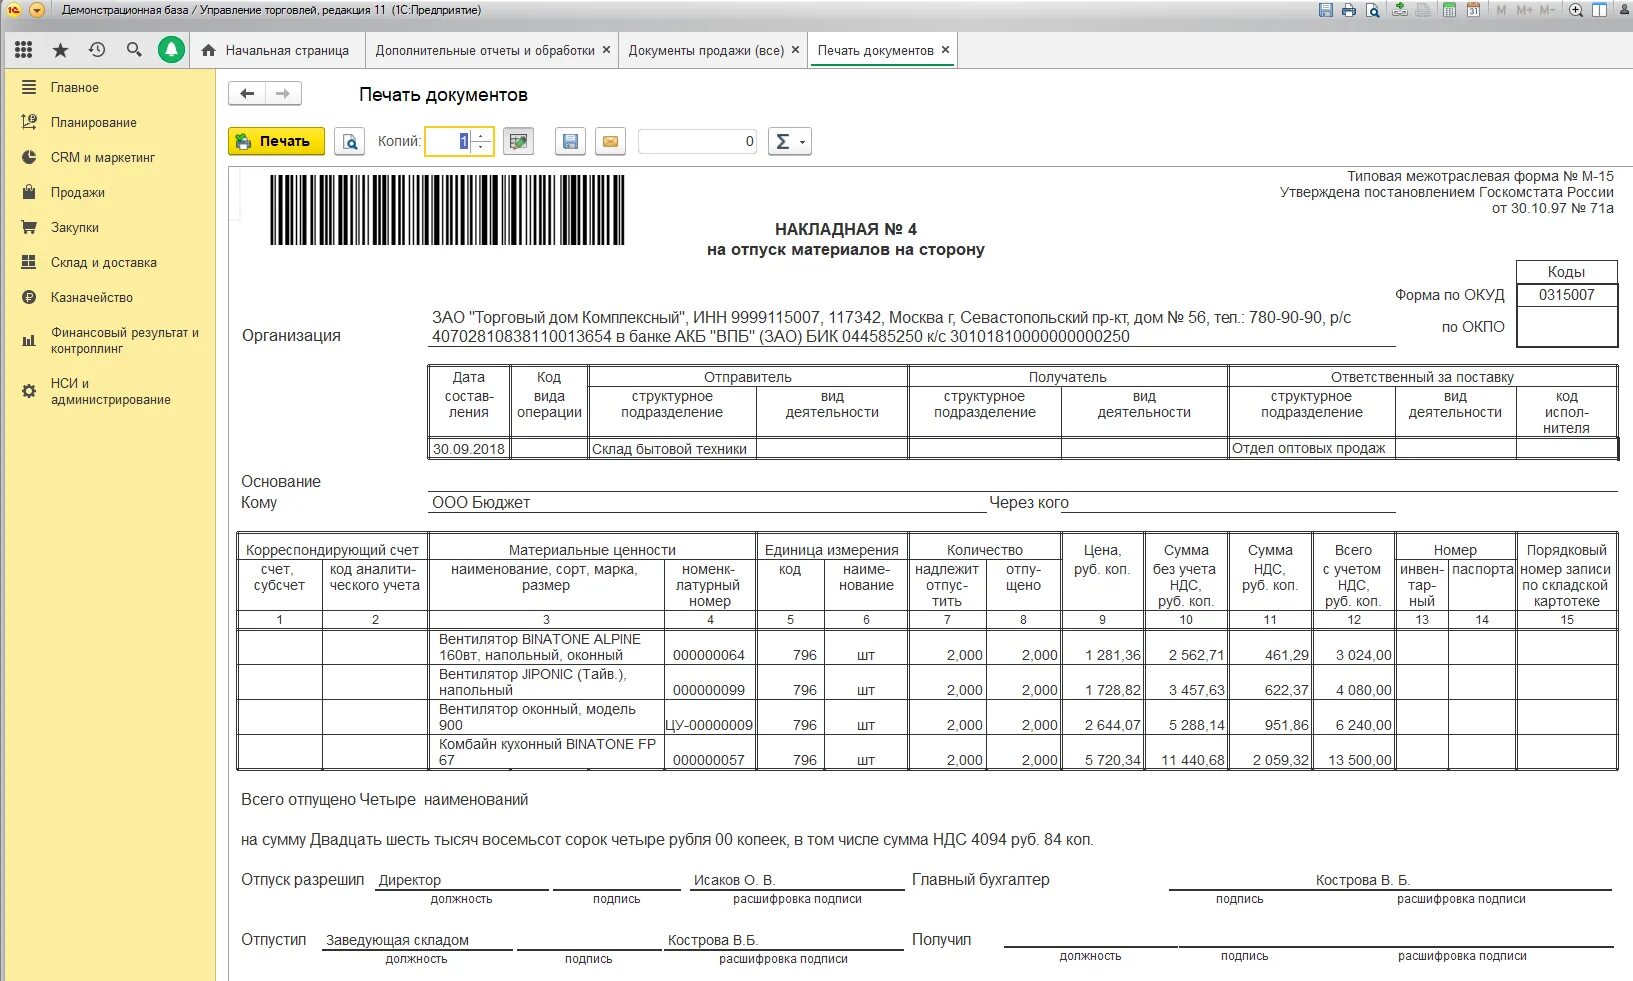
Task: Toggle the edit spreadsheet pencil icon
Action: click(518, 142)
